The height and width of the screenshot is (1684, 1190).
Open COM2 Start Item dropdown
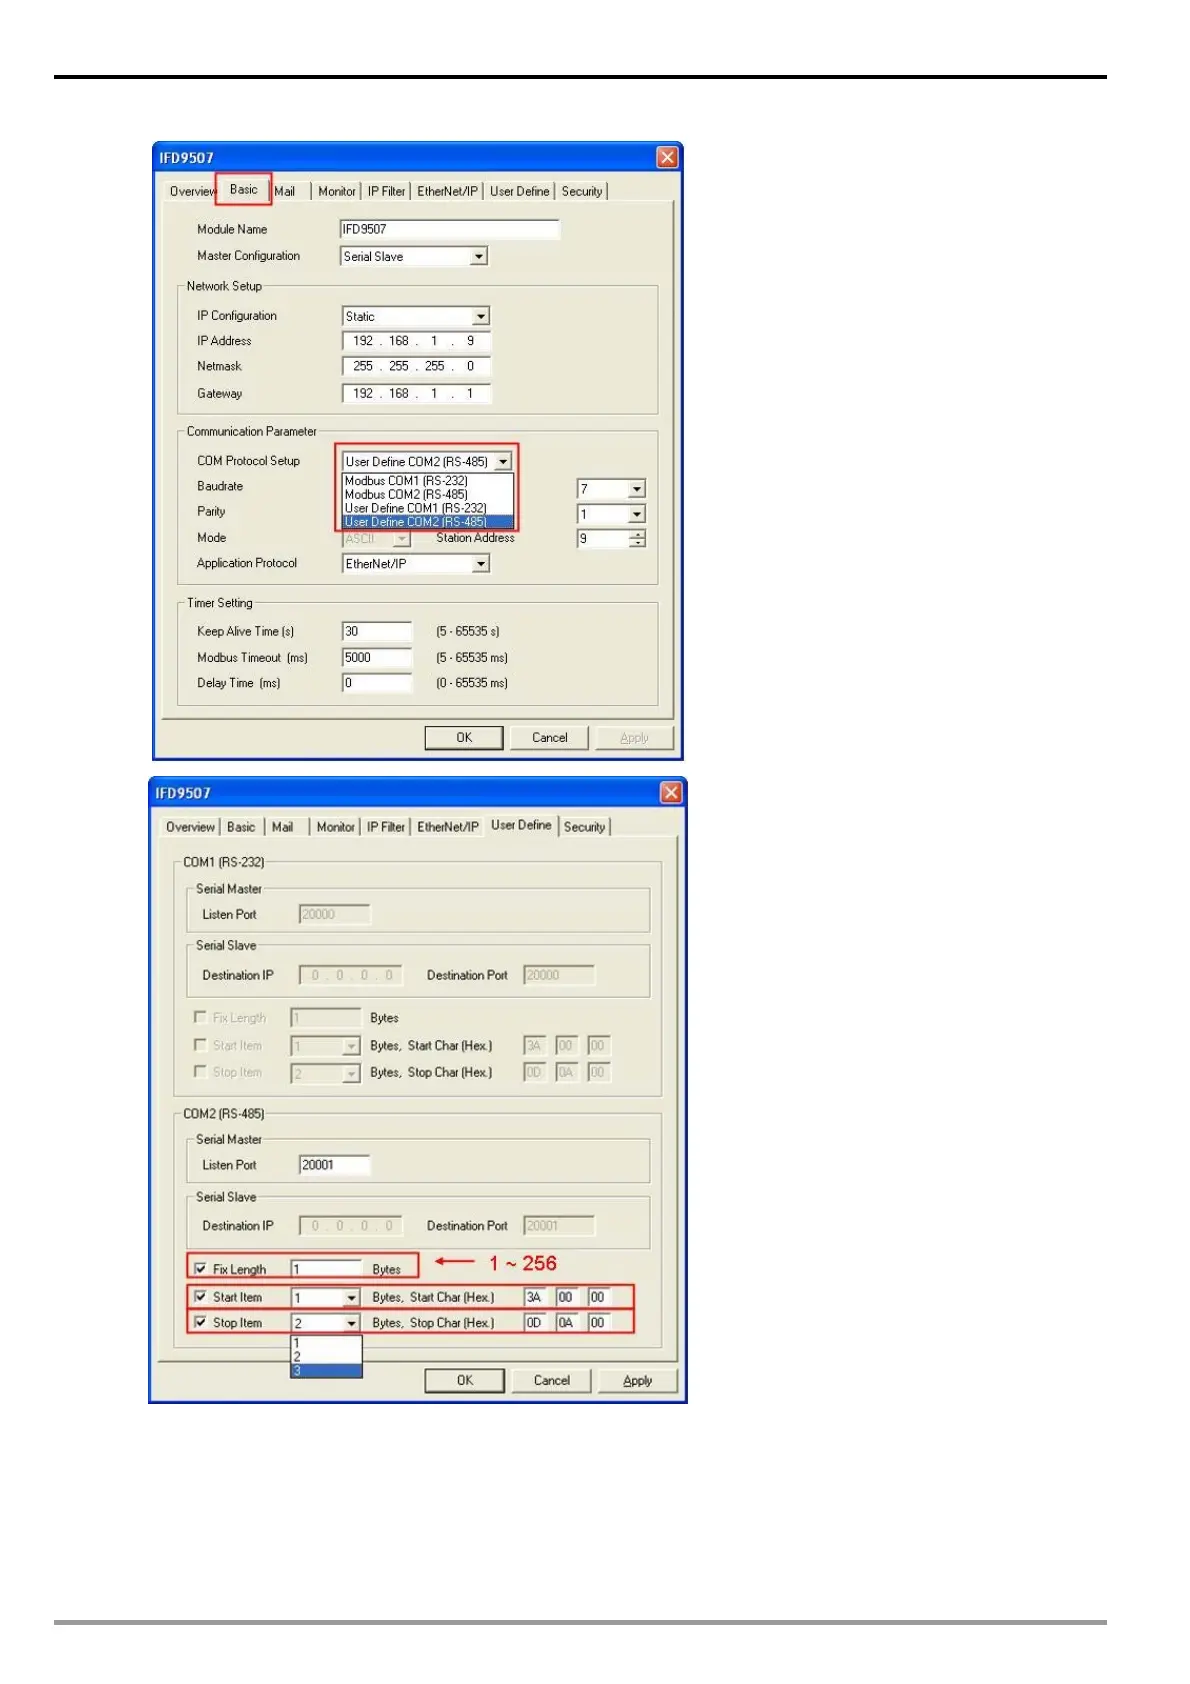pos(351,1298)
